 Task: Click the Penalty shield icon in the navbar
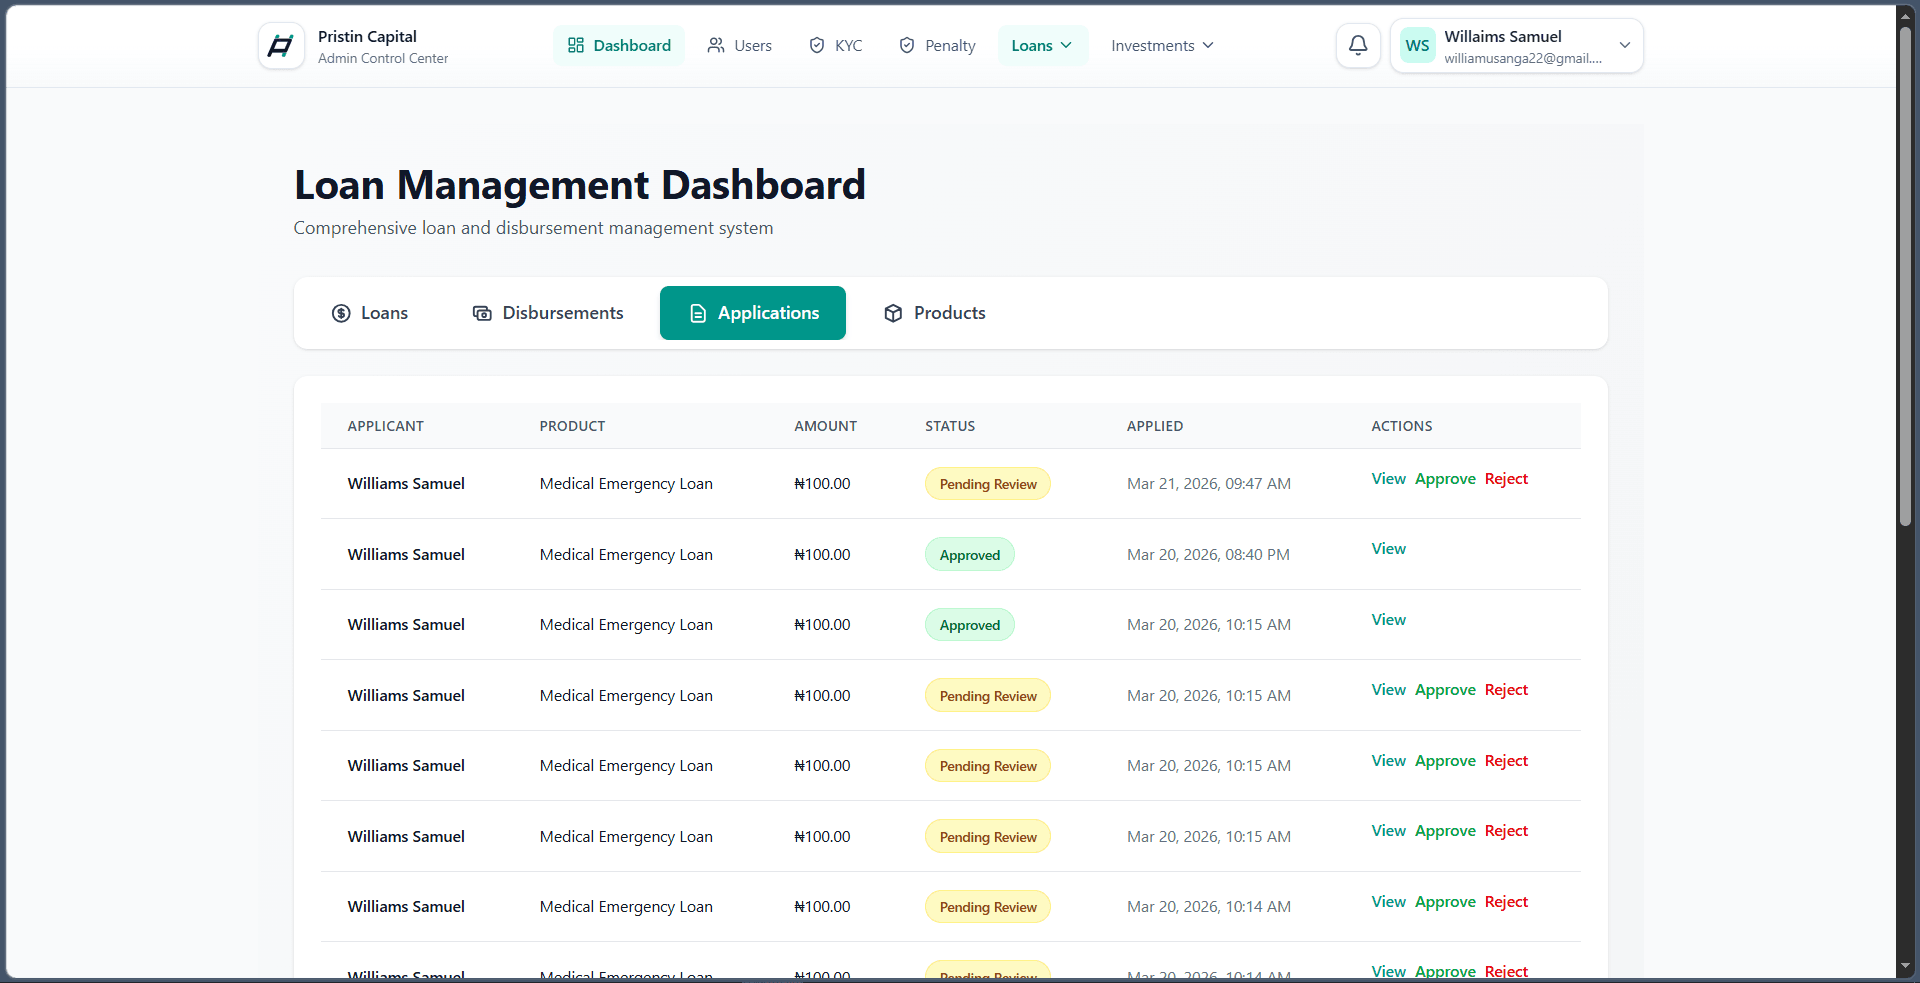[x=907, y=45]
